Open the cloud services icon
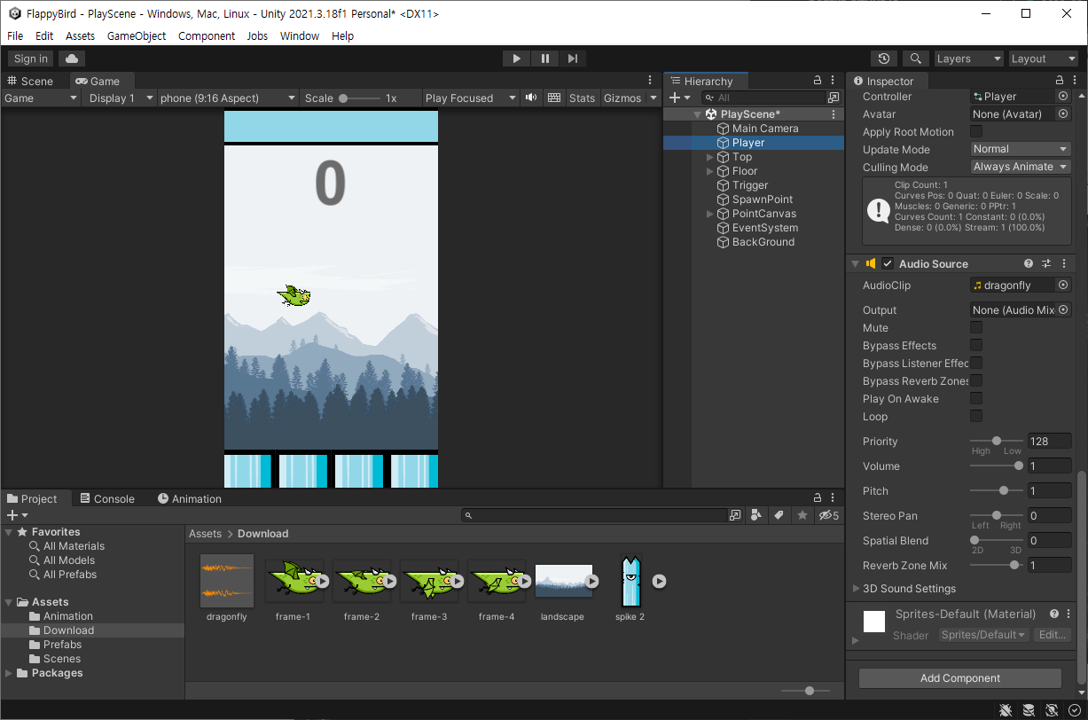This screenshot has width=1088, height=720. (71, 59)
